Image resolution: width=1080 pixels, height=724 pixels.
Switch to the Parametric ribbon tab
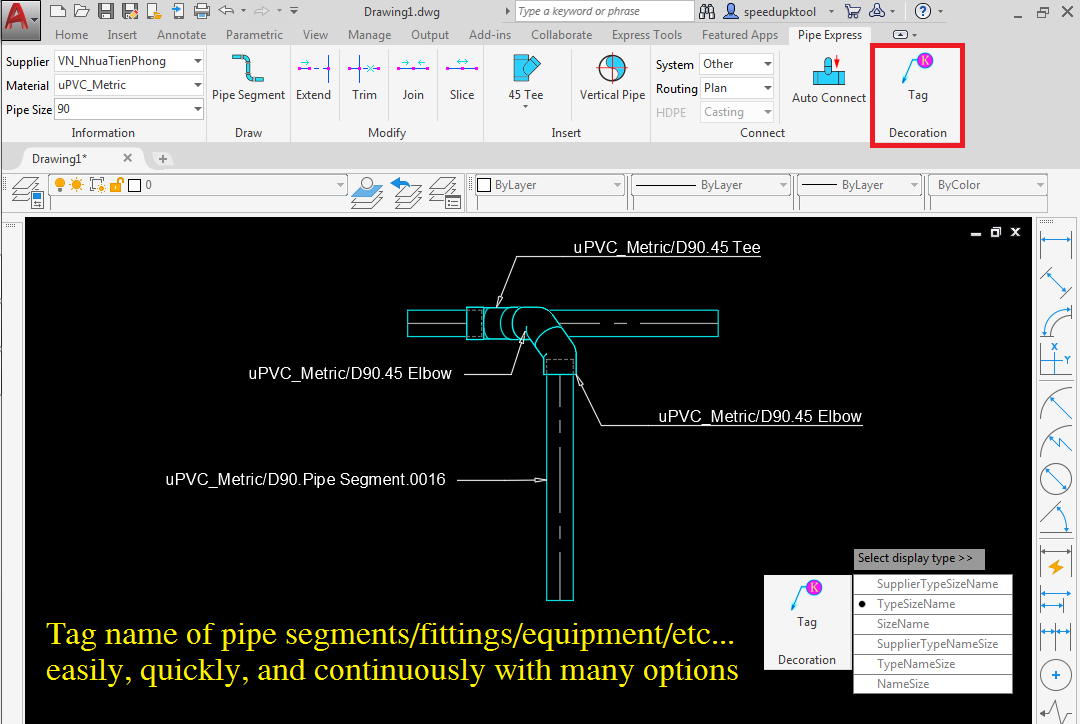(x=254, y=34)
